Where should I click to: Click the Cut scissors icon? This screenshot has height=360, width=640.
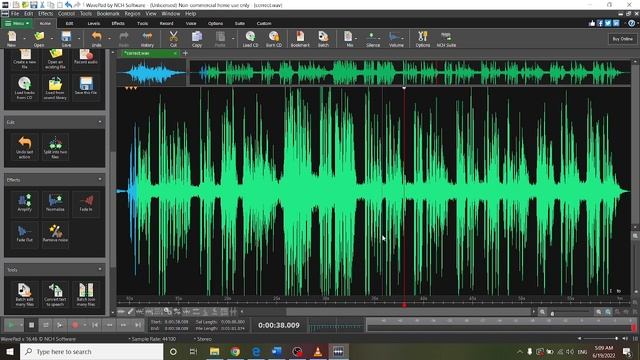pyautogui.click(x=173, y=39)
